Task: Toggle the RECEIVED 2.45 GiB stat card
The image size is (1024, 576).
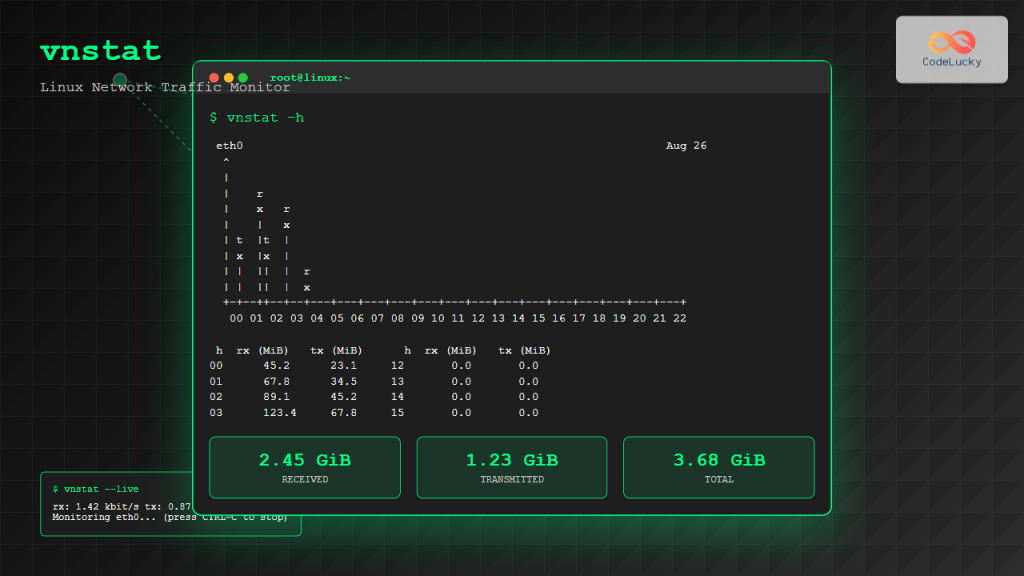Action: [x=304, y=467]
